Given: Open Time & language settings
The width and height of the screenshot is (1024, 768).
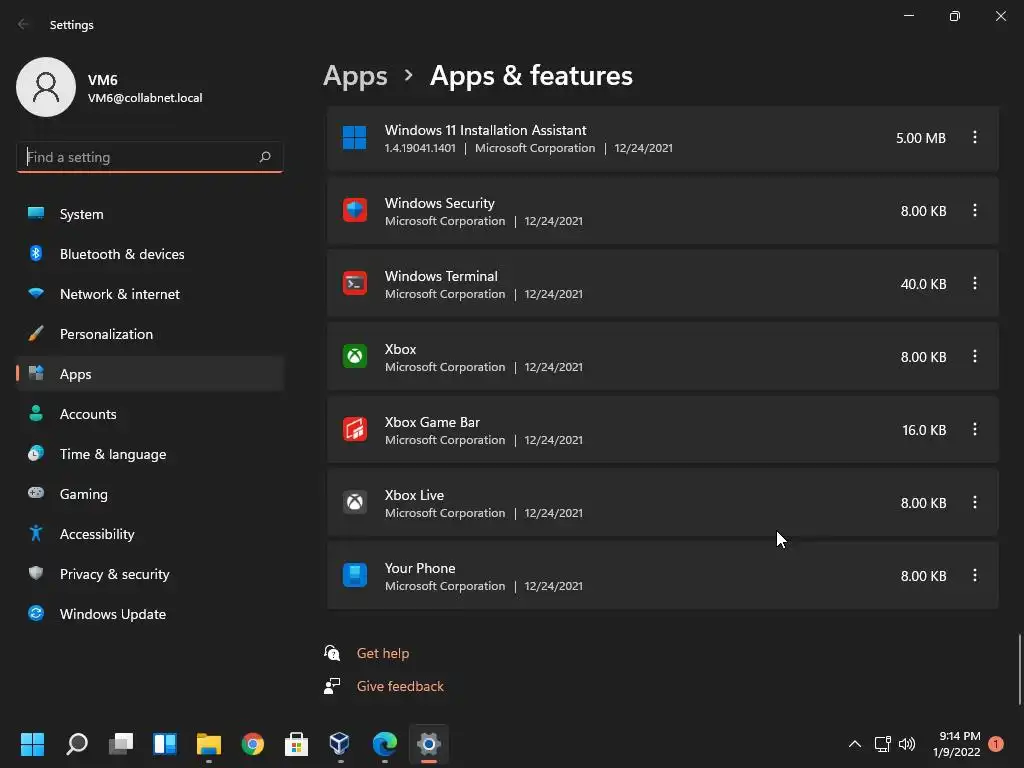Looking at the screenshot, I should coord(150,454).
